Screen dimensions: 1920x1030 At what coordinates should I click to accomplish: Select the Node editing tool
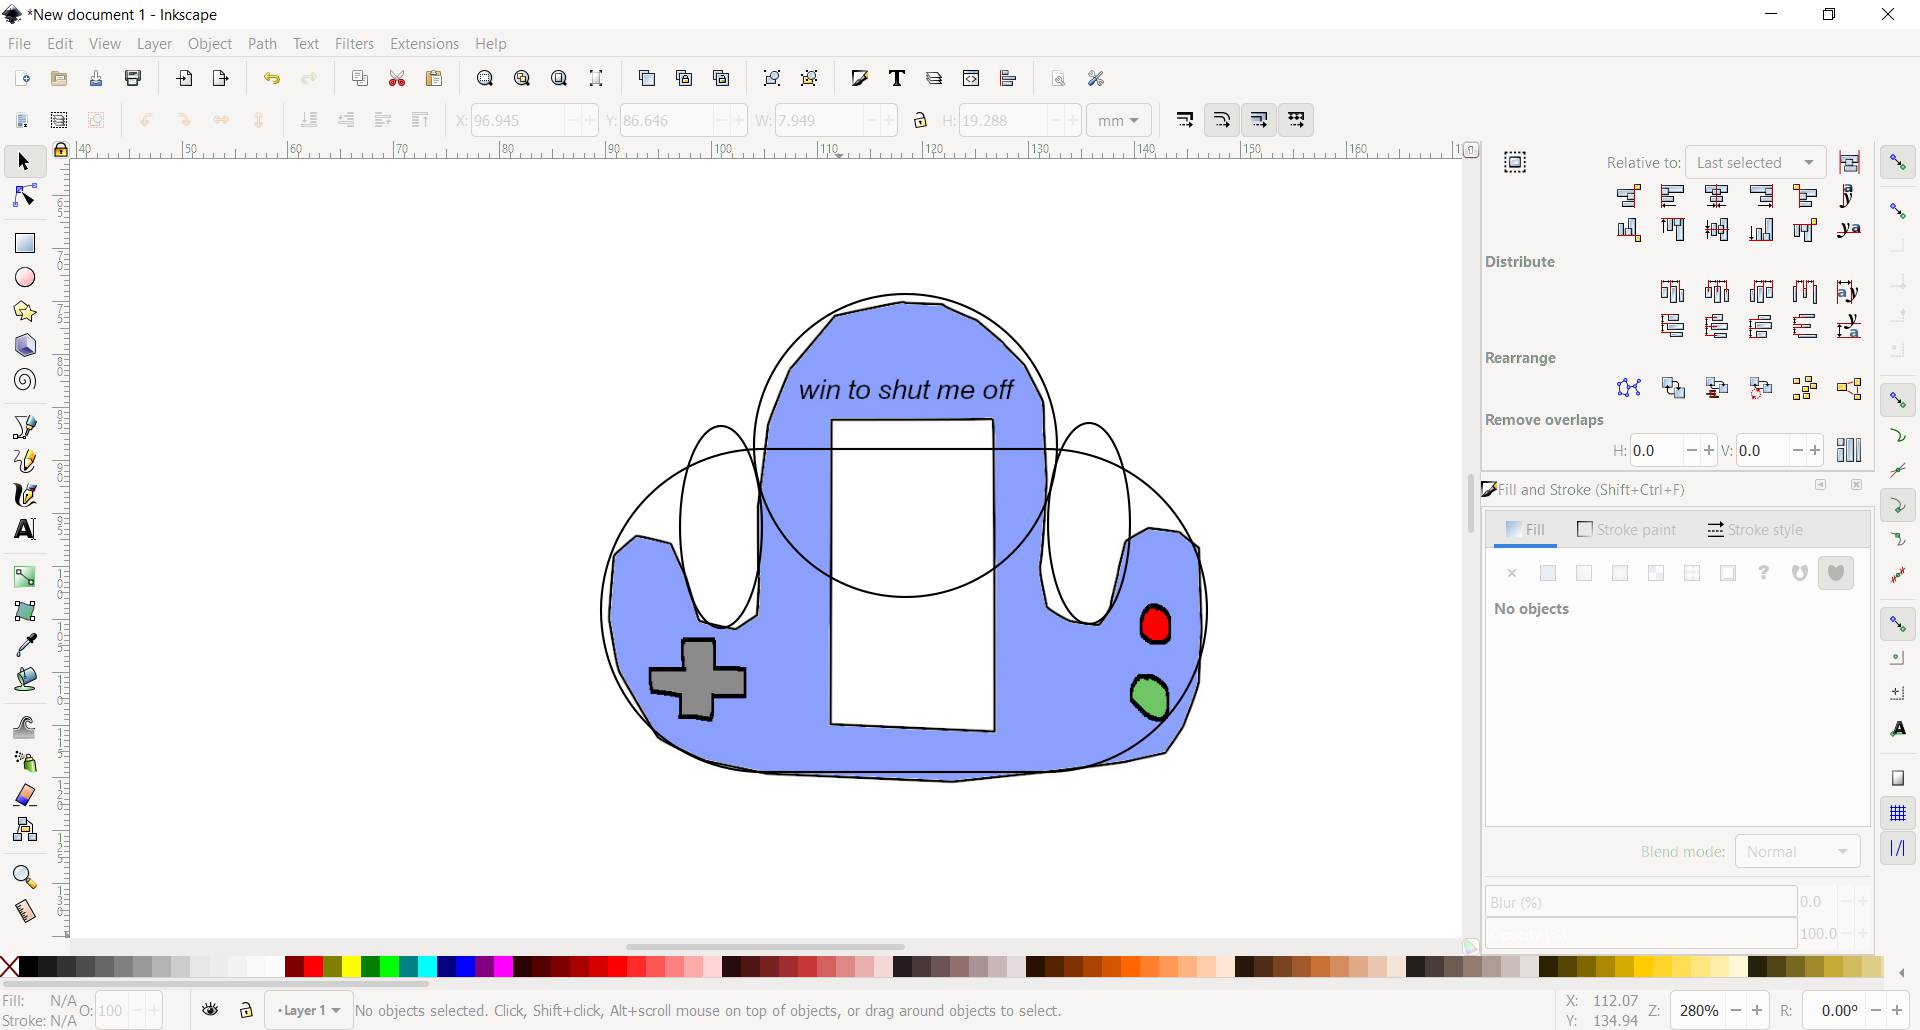(24, 197)
